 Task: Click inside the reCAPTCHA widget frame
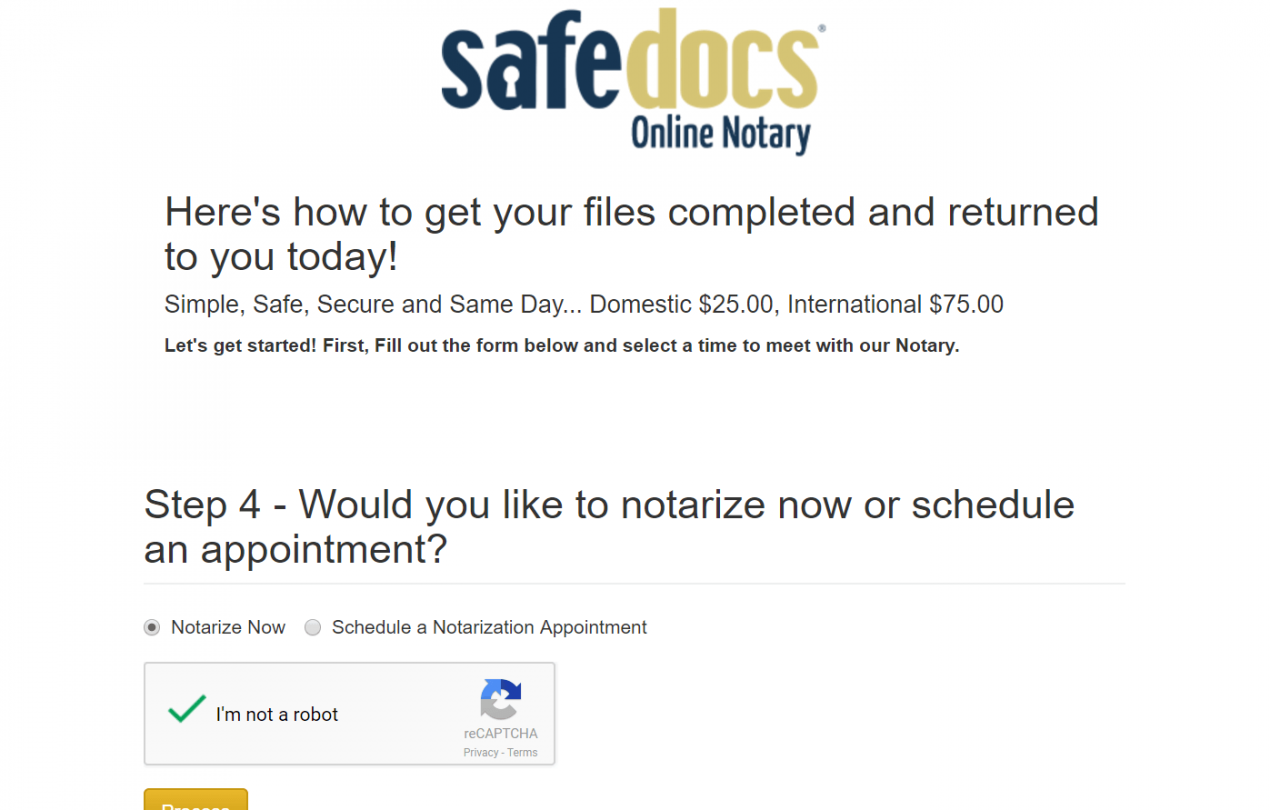(350, 714)
